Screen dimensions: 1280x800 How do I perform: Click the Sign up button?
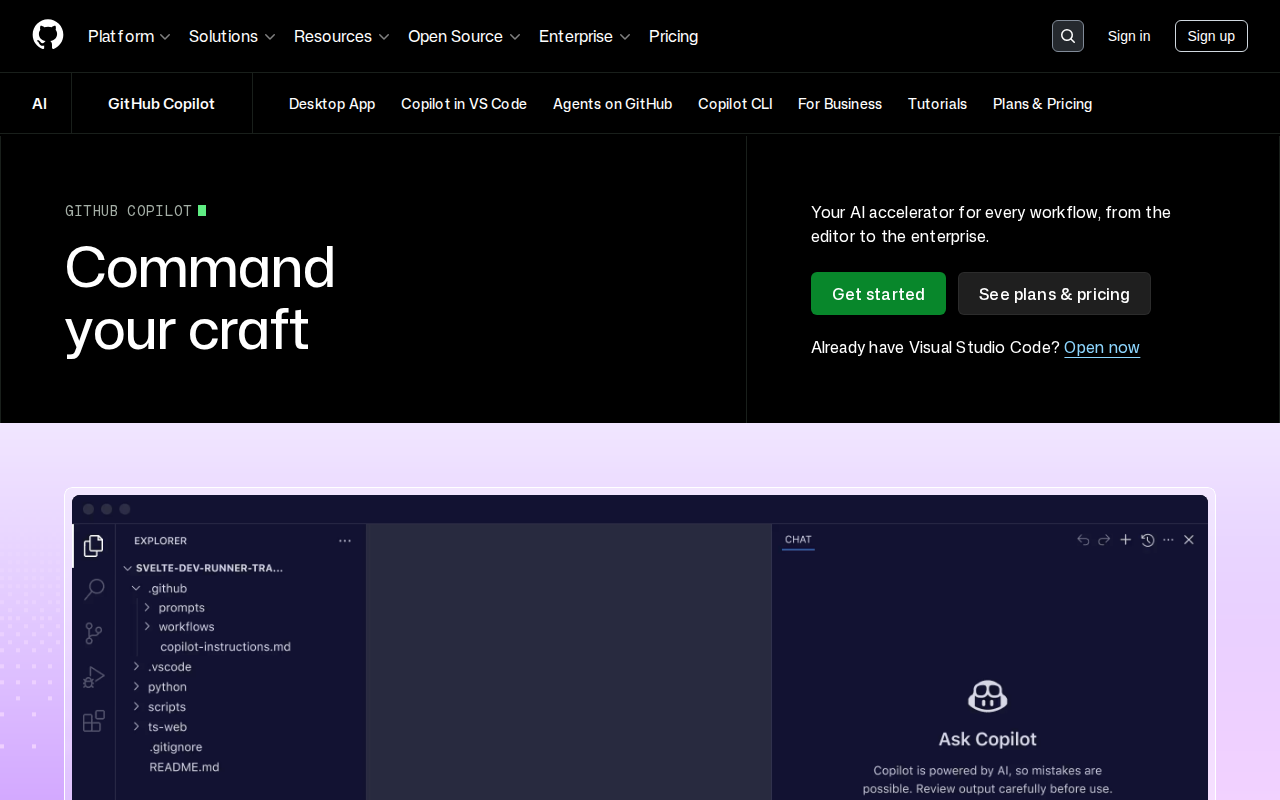pyautogui.click(x=1211, y=36)
